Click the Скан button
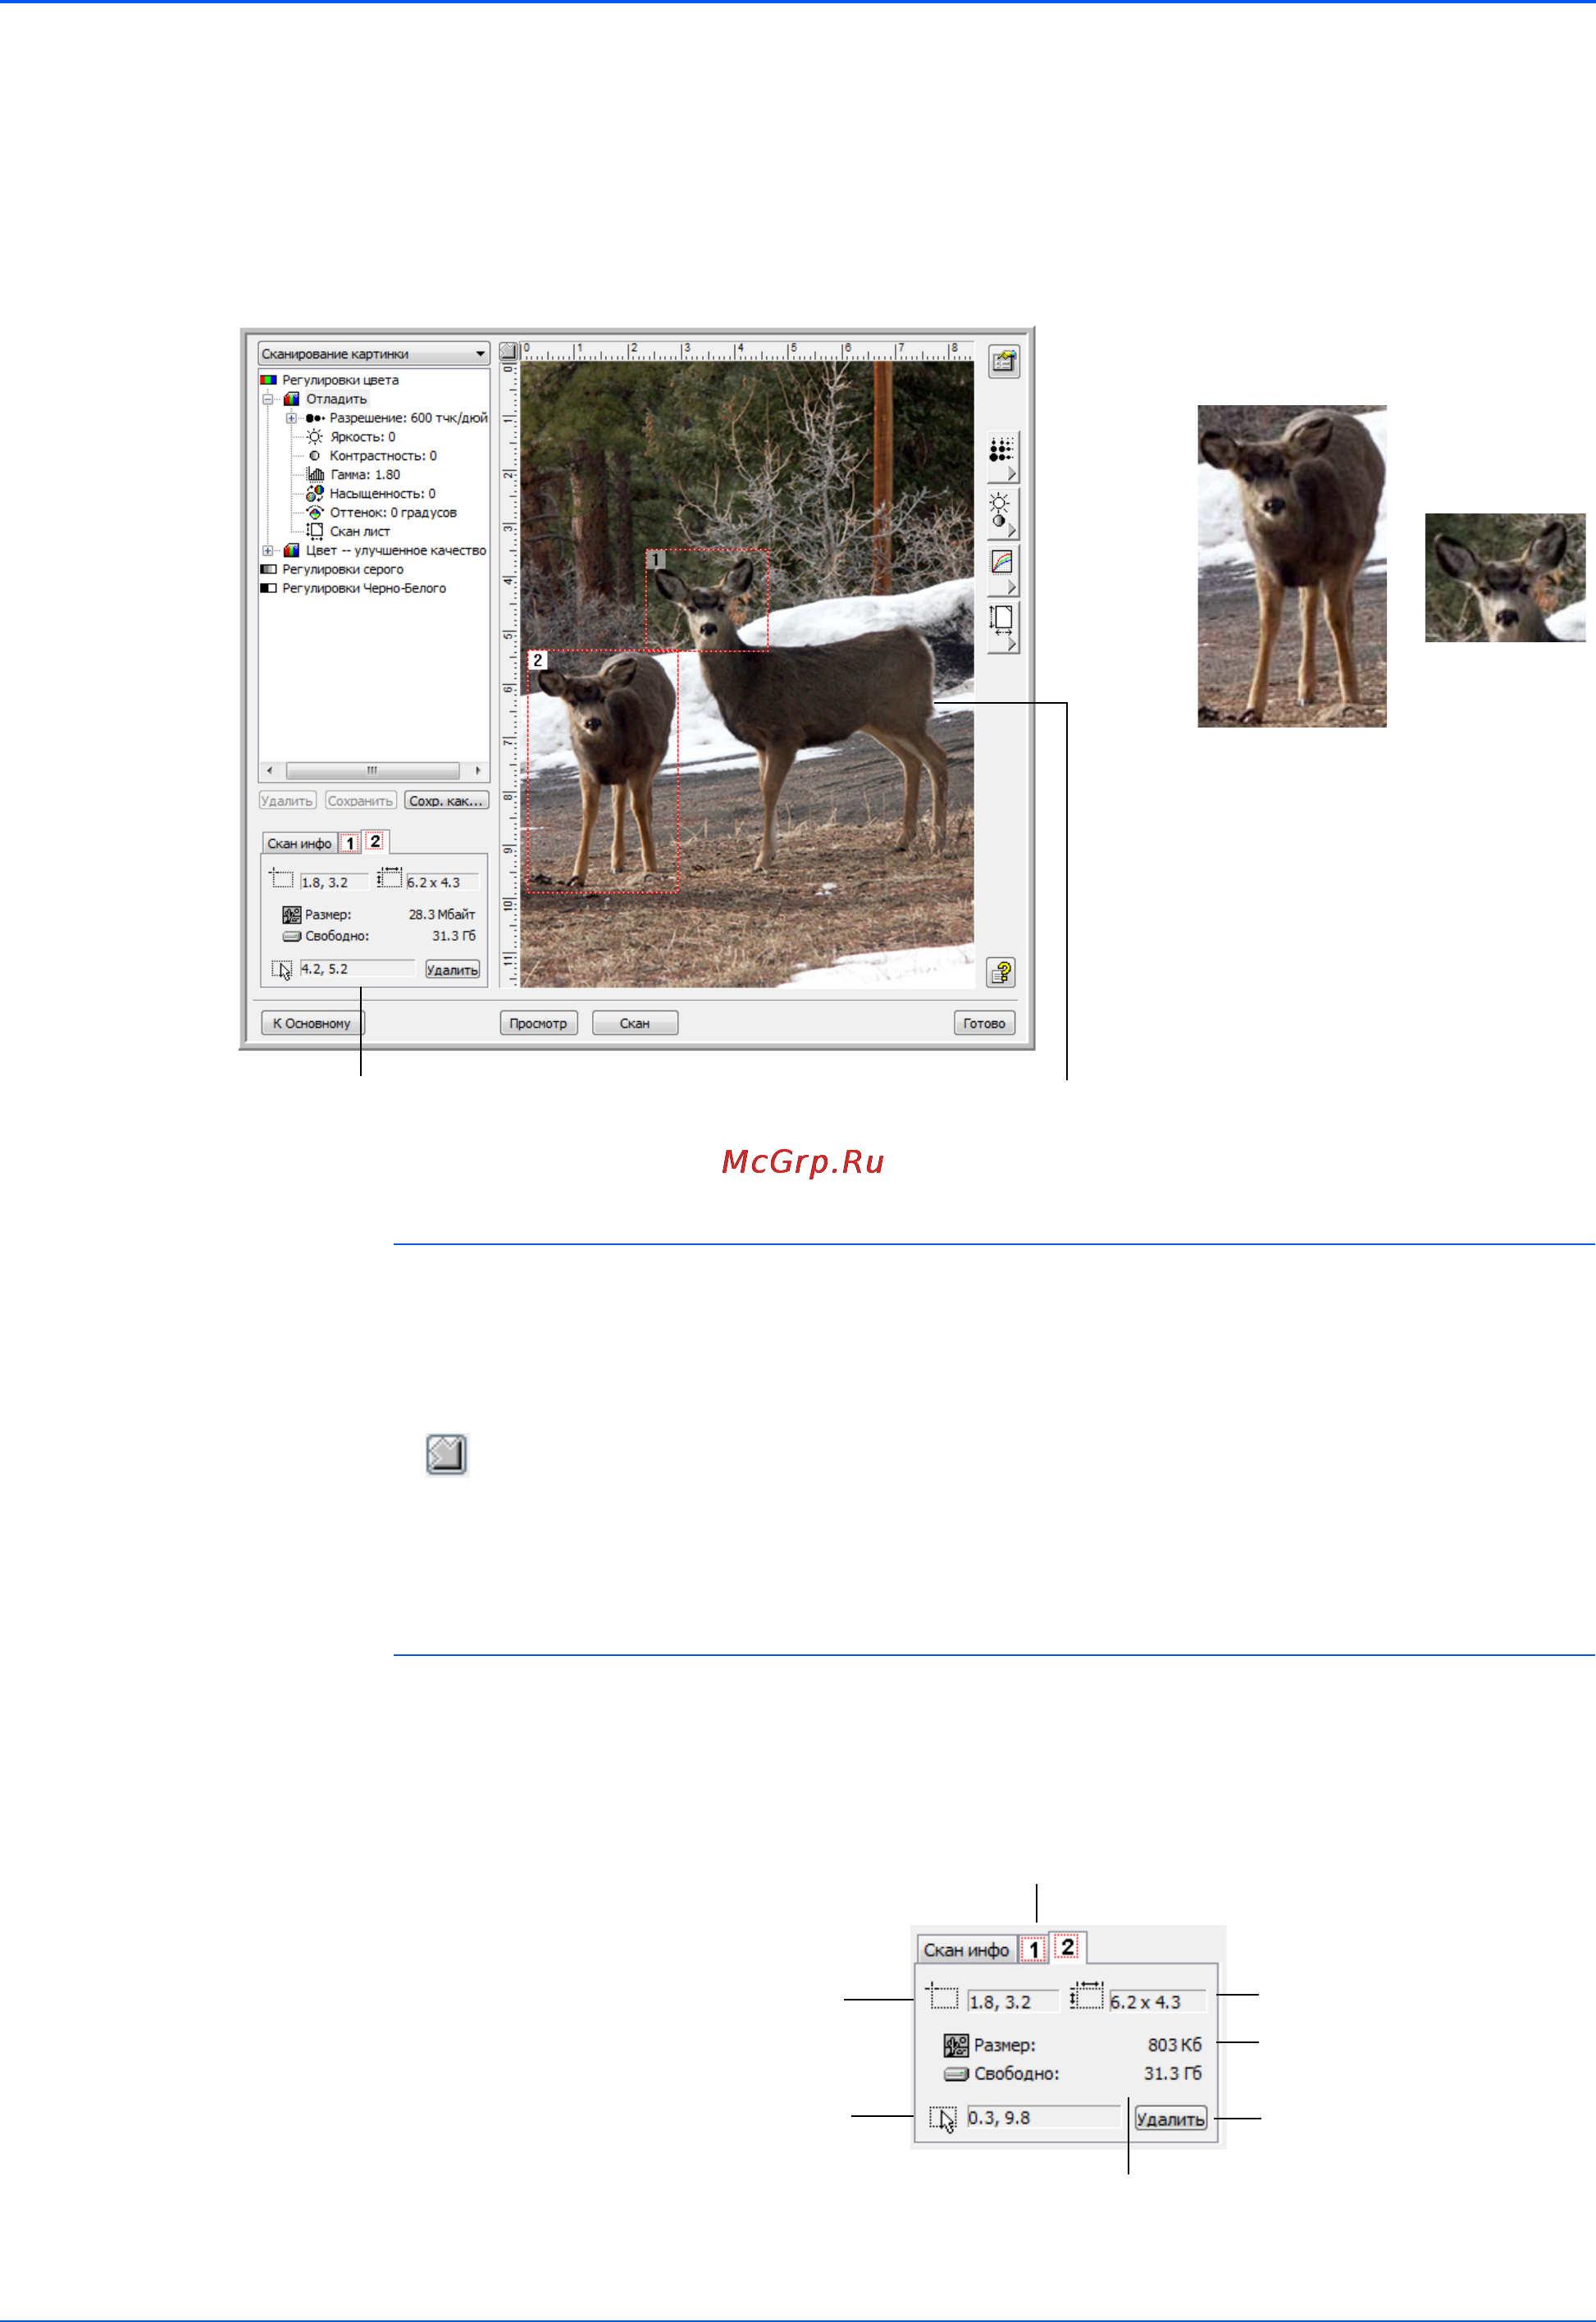 point(635,1024)
